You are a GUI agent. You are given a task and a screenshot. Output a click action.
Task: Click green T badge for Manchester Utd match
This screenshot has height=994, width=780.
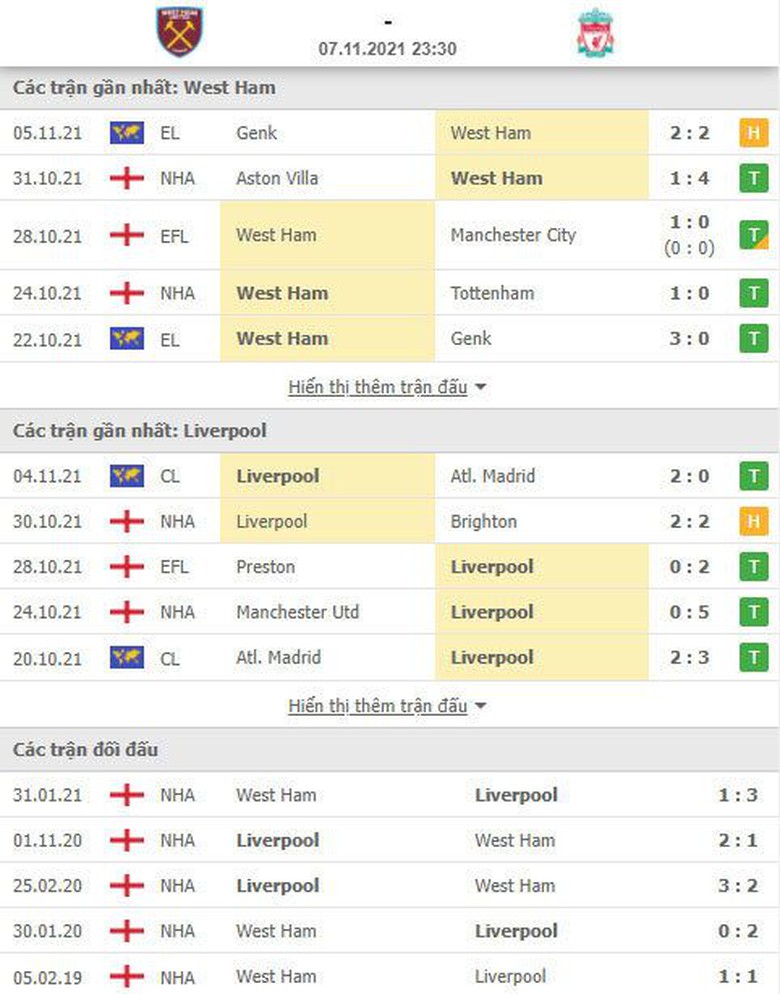tap(753, 612)
